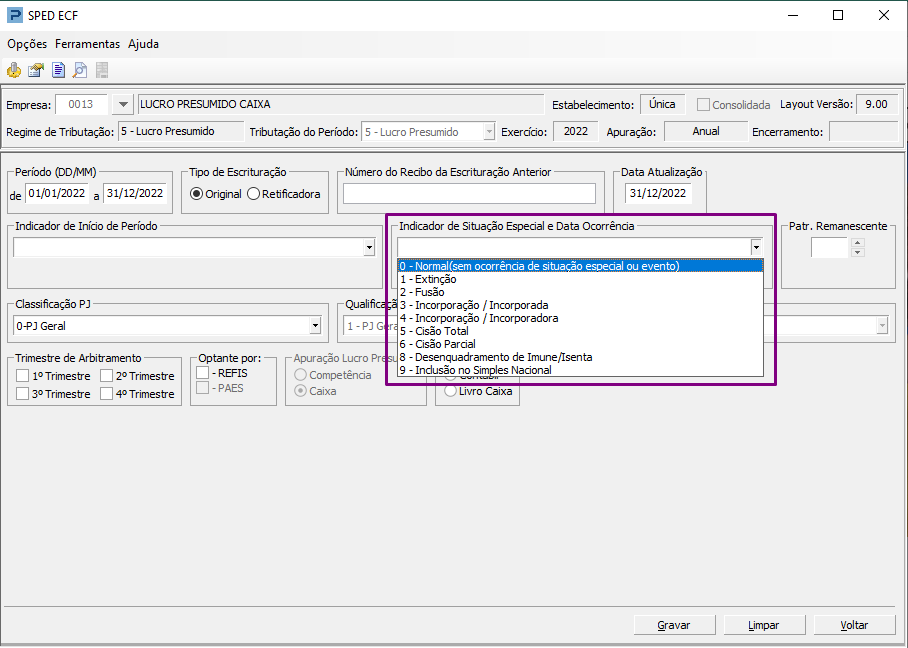Viewport: 908px width, 648px height.
Task: Click the Encerramento field
Action: coord(863,131)
